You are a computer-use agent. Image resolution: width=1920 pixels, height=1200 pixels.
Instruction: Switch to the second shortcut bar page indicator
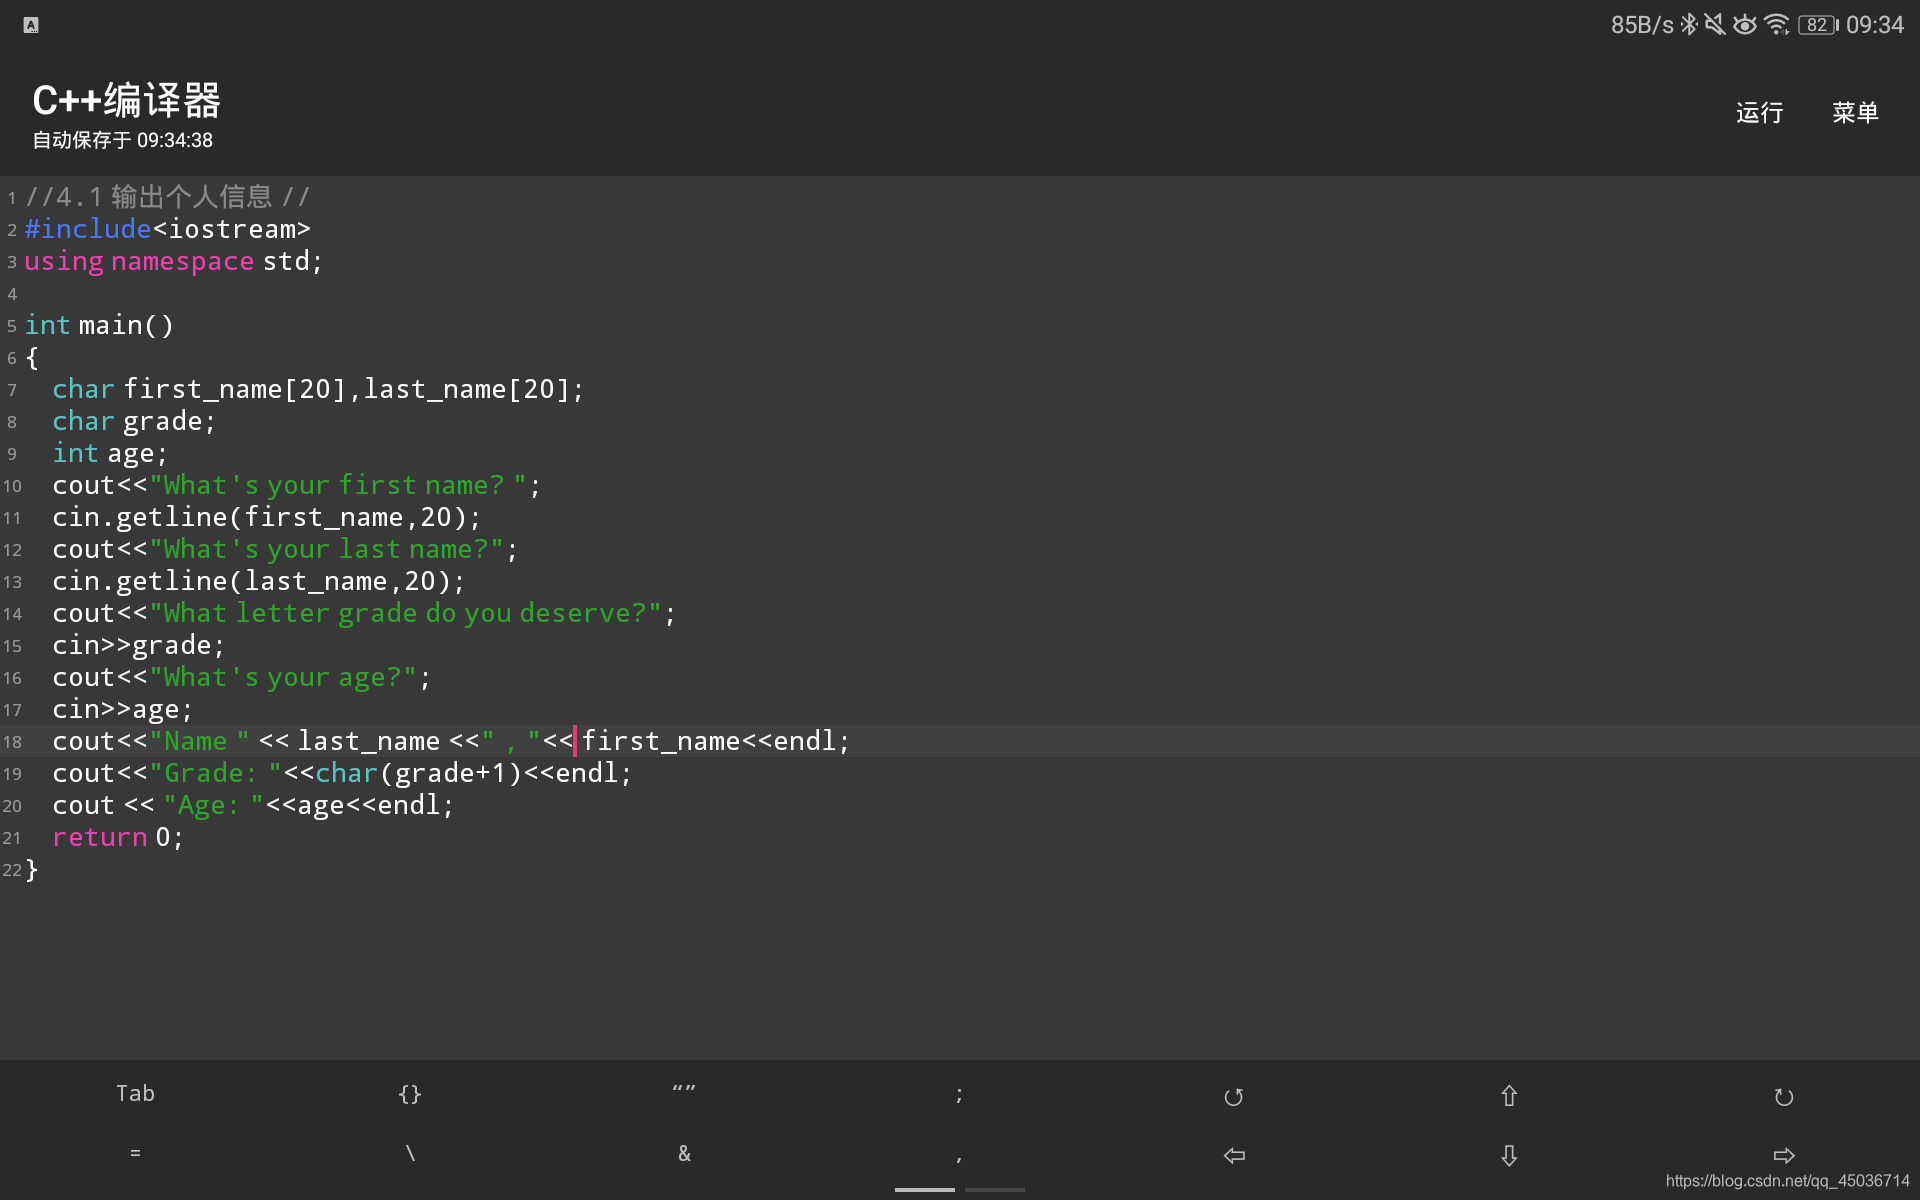pyautogui.click(x=995, y=1189)
